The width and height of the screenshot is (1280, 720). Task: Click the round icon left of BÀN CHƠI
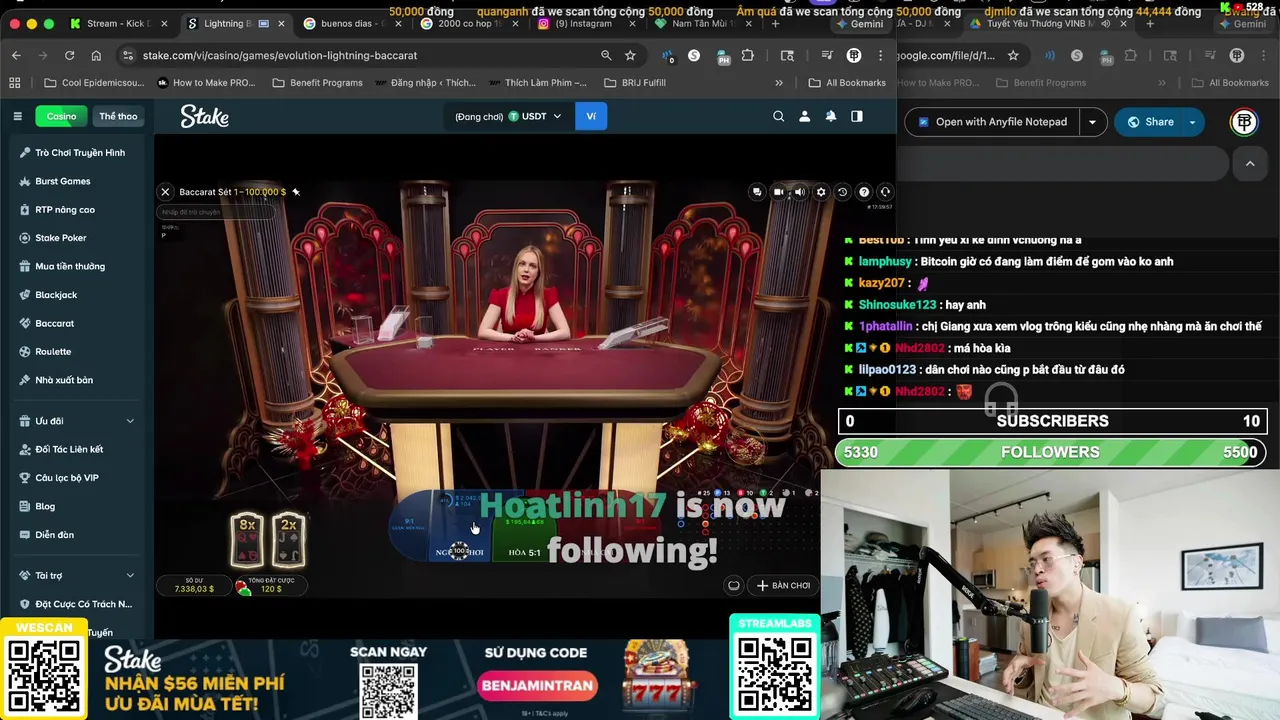[x=734, y=585]
